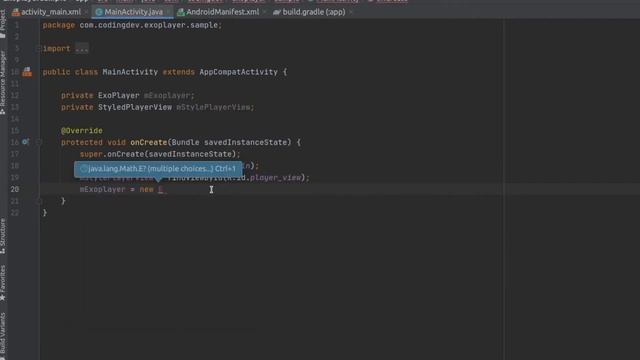The image size is (640, 360).
Task: Collapse the onCreate method fold marker
Action: pyautogui.click(x=39, y=142)
